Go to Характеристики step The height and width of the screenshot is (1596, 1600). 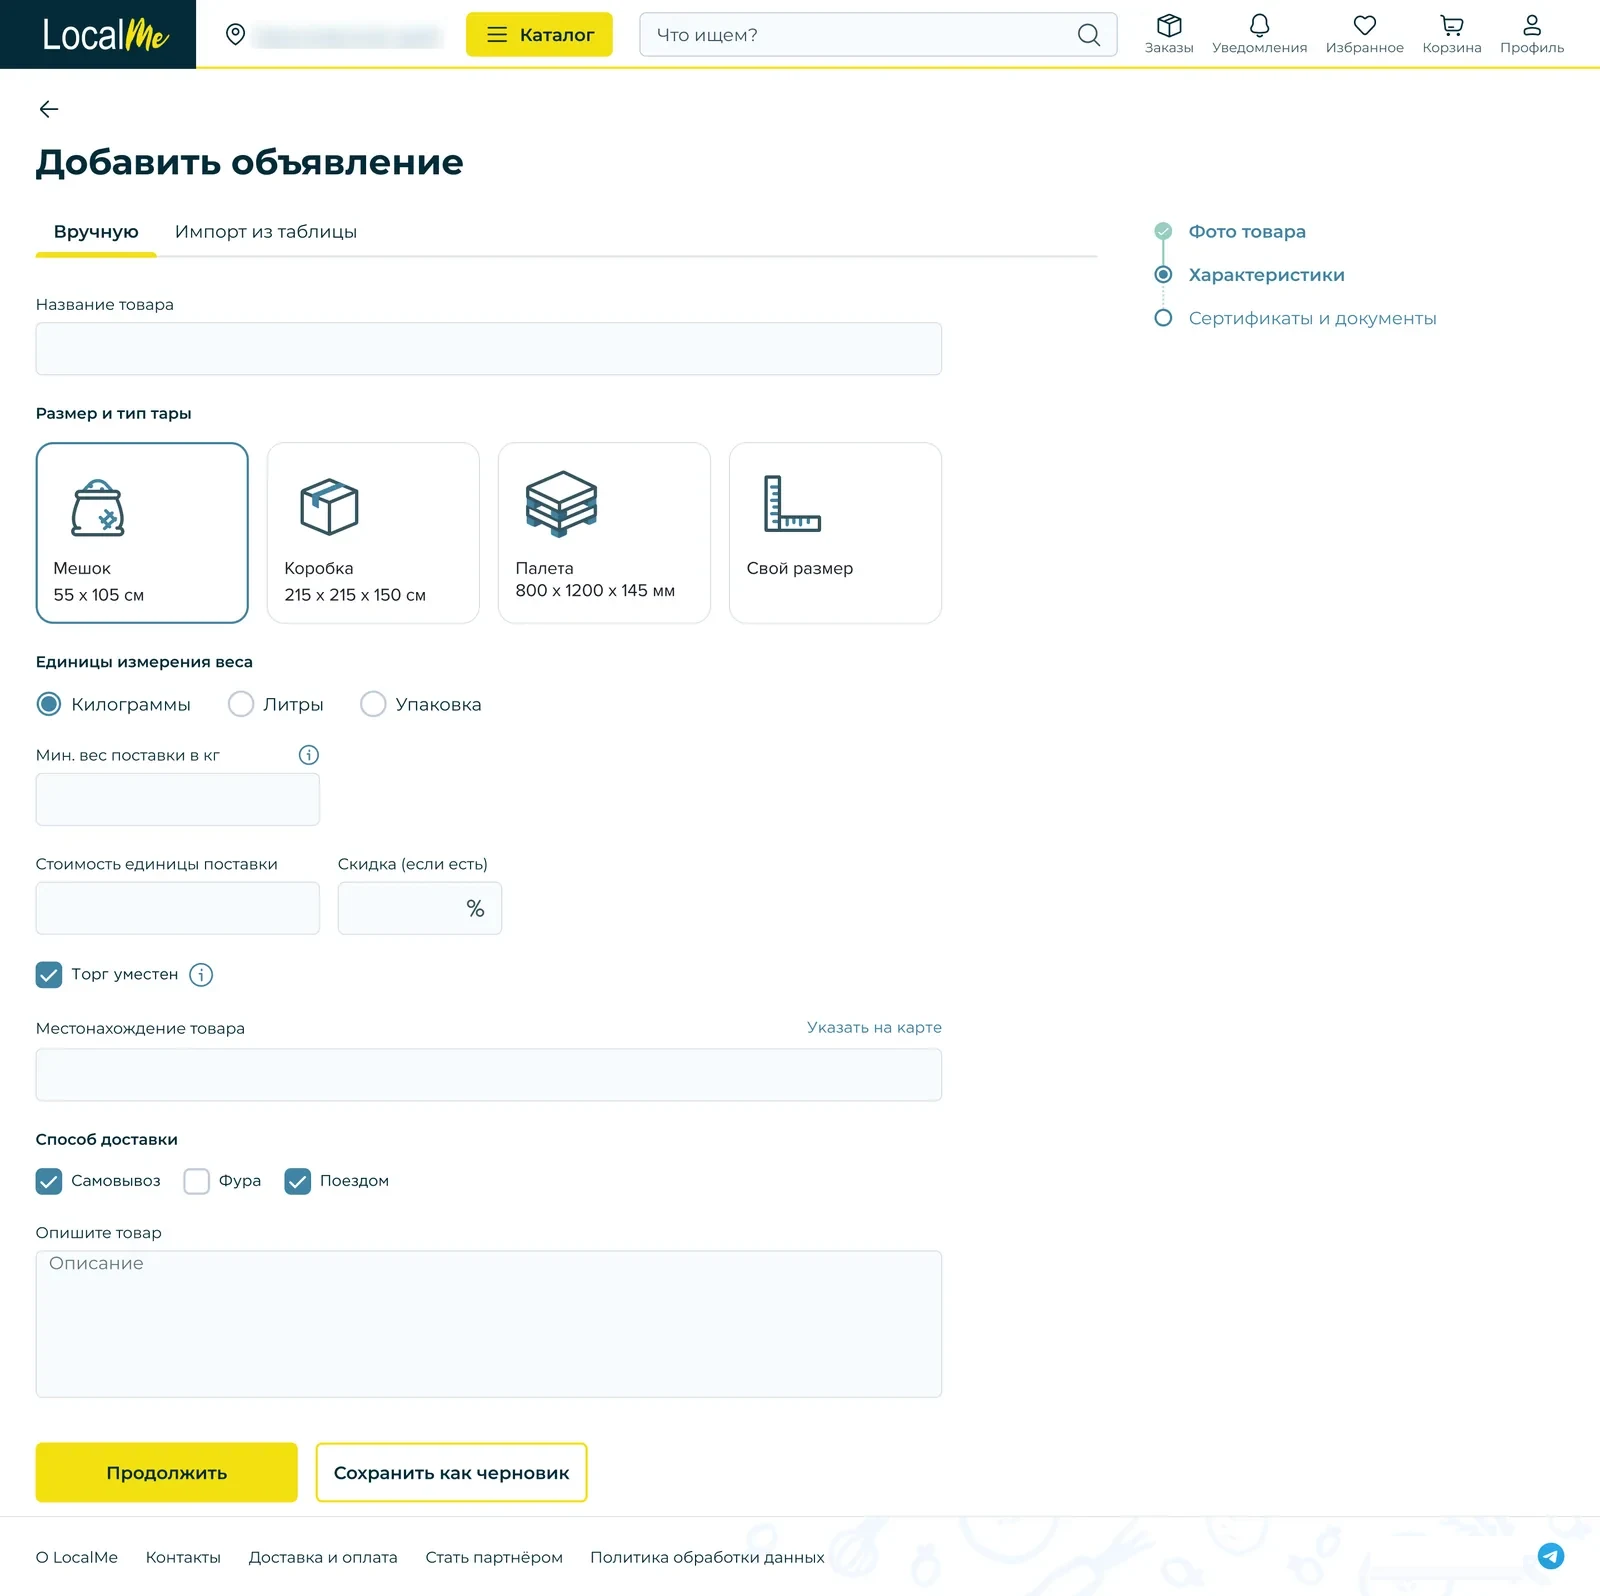point(1266,275)
